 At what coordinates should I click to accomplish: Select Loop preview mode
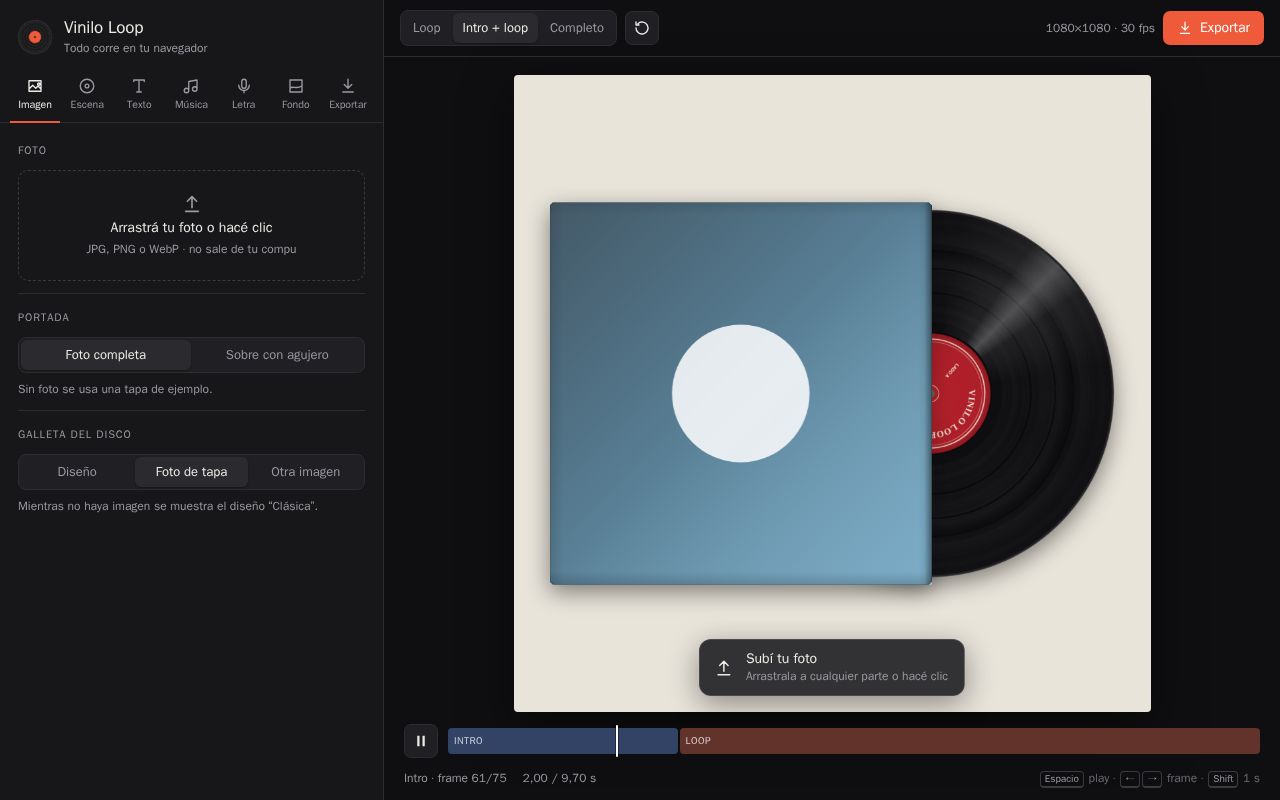click(x=427, y=28)
